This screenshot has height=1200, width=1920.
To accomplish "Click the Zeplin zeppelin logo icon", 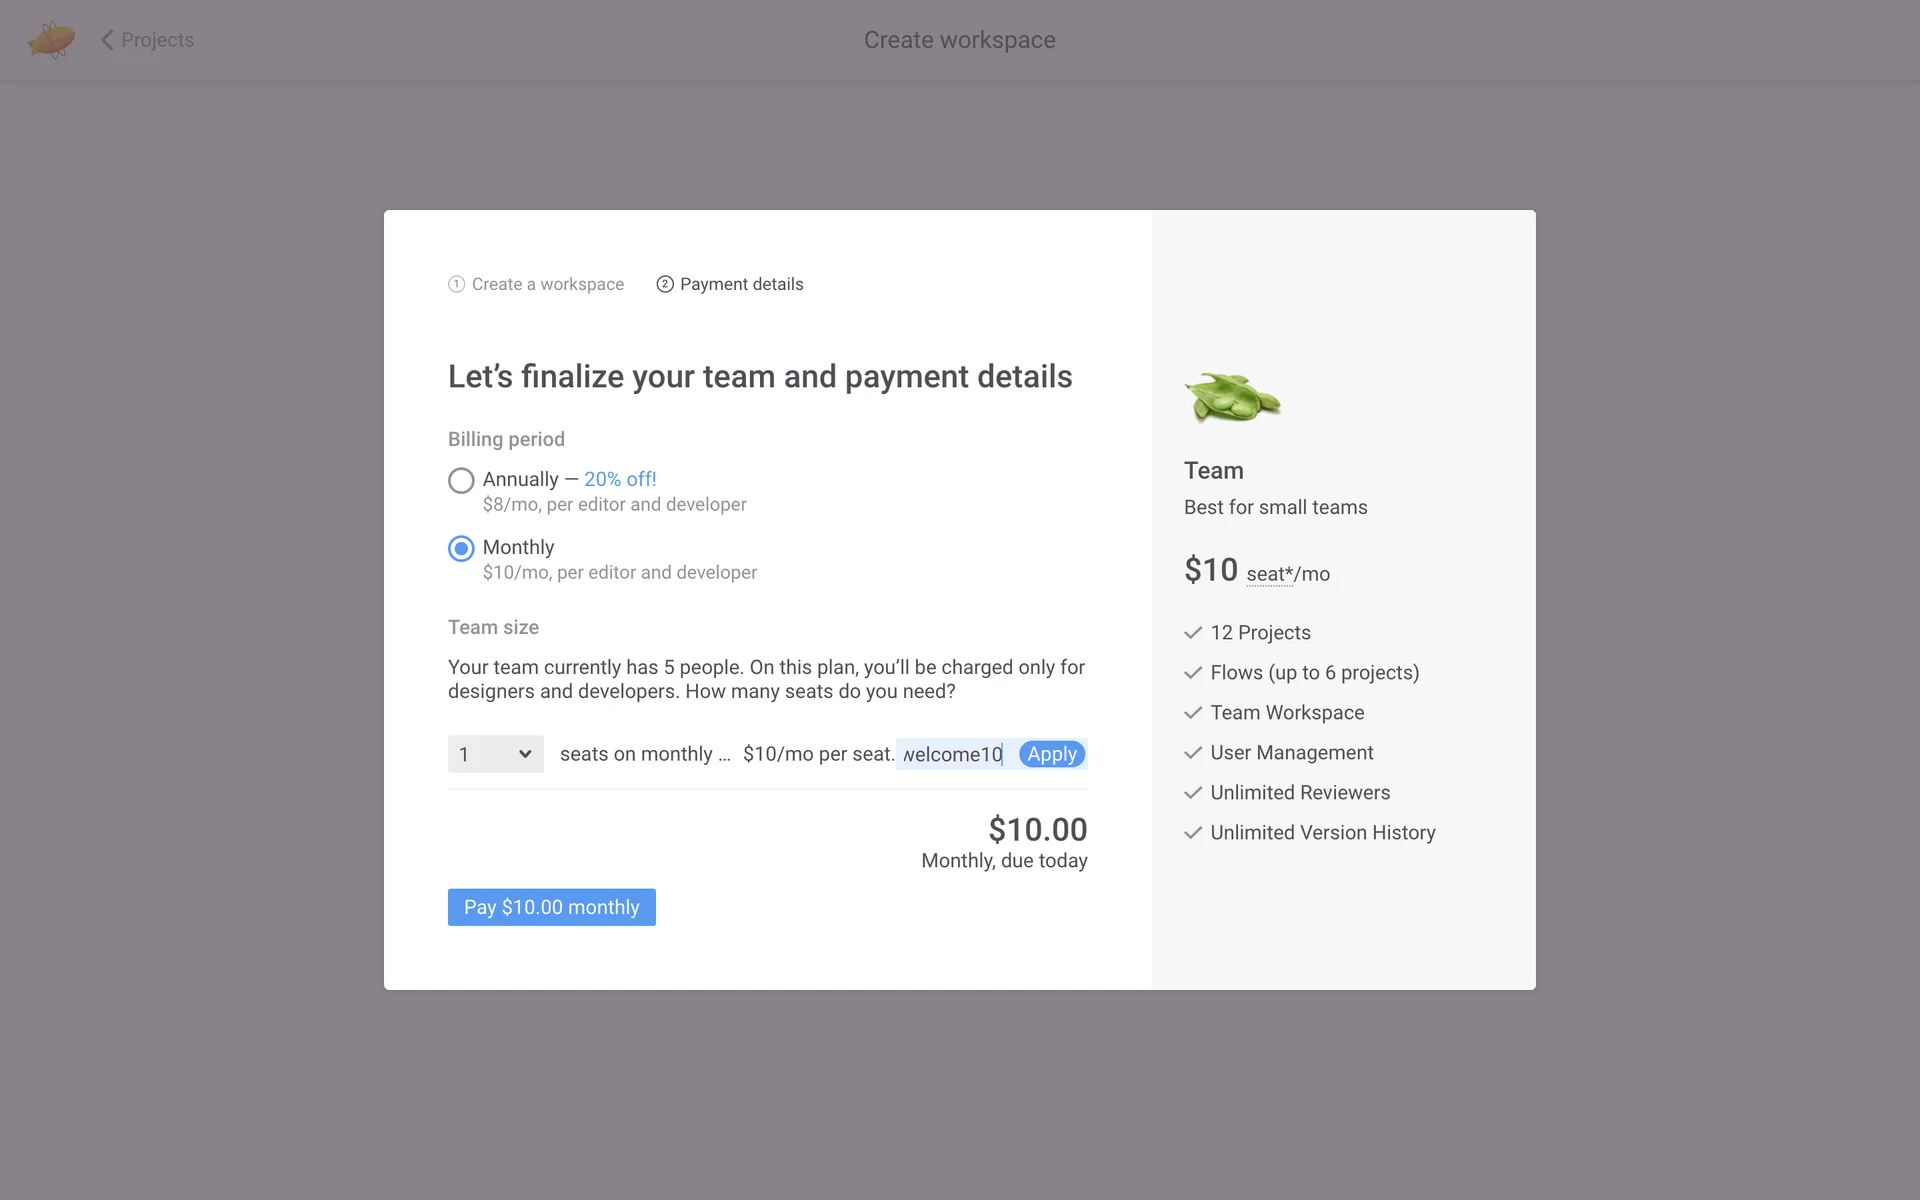I will point(51,40).
